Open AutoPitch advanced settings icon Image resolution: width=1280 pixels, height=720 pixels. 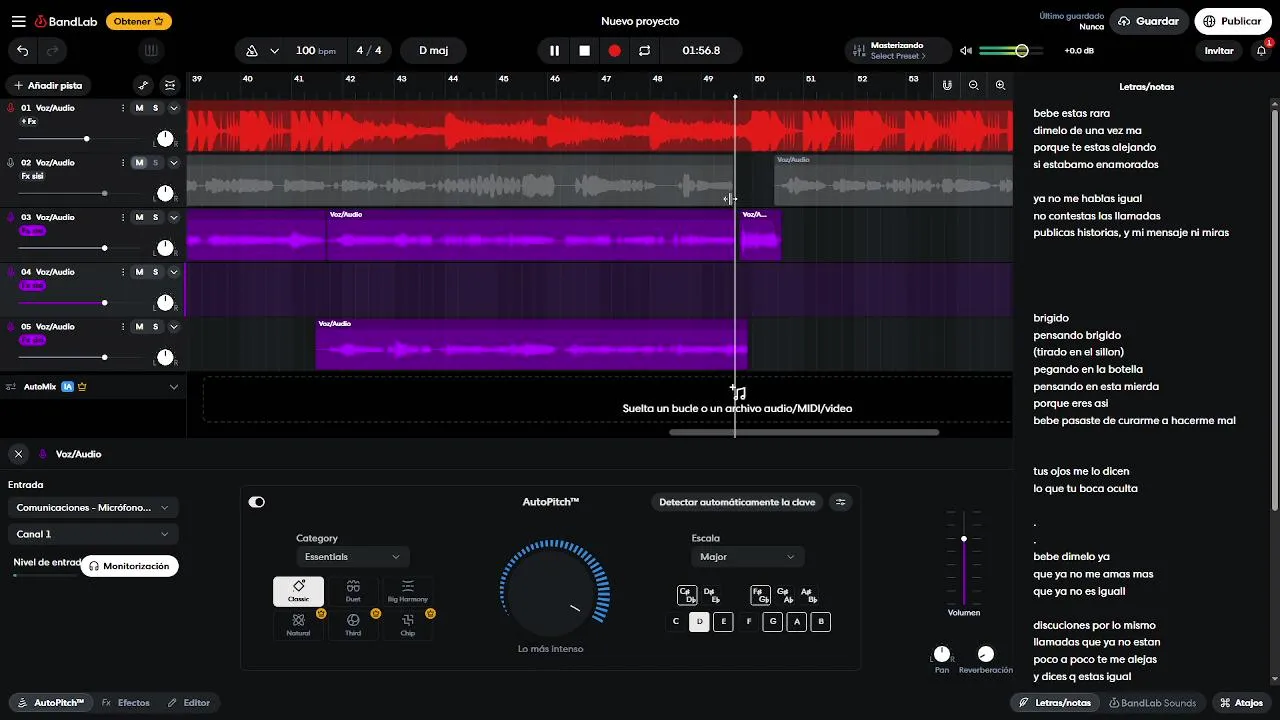(x=841, y=502)
